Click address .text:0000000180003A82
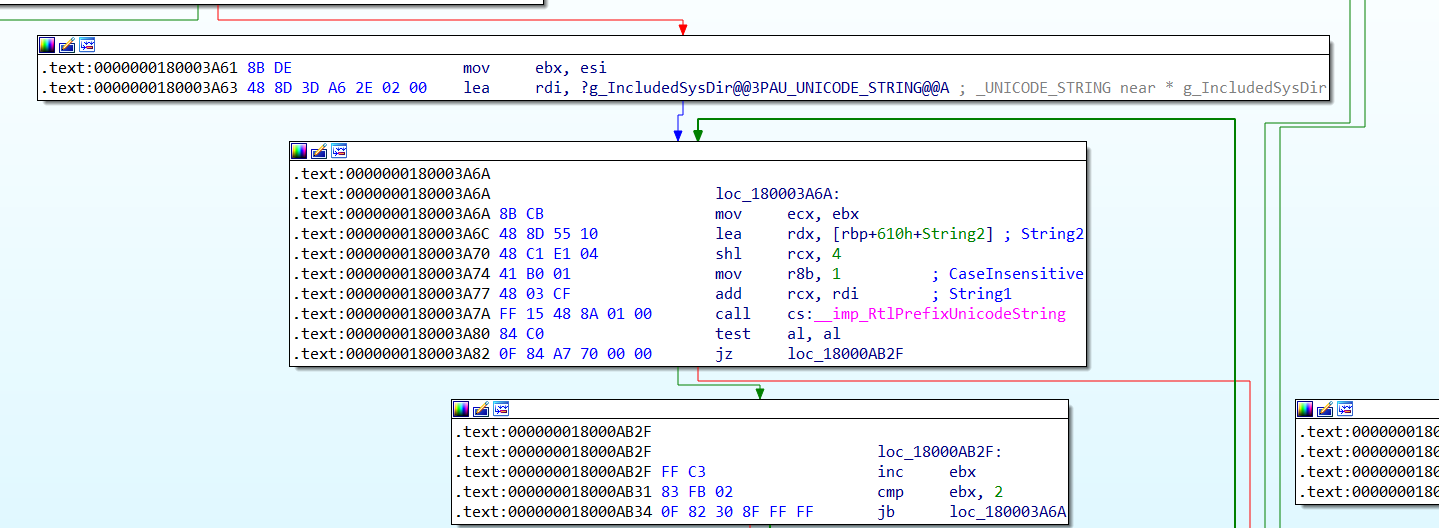1439x528 pixels. (x=392, y=354)
